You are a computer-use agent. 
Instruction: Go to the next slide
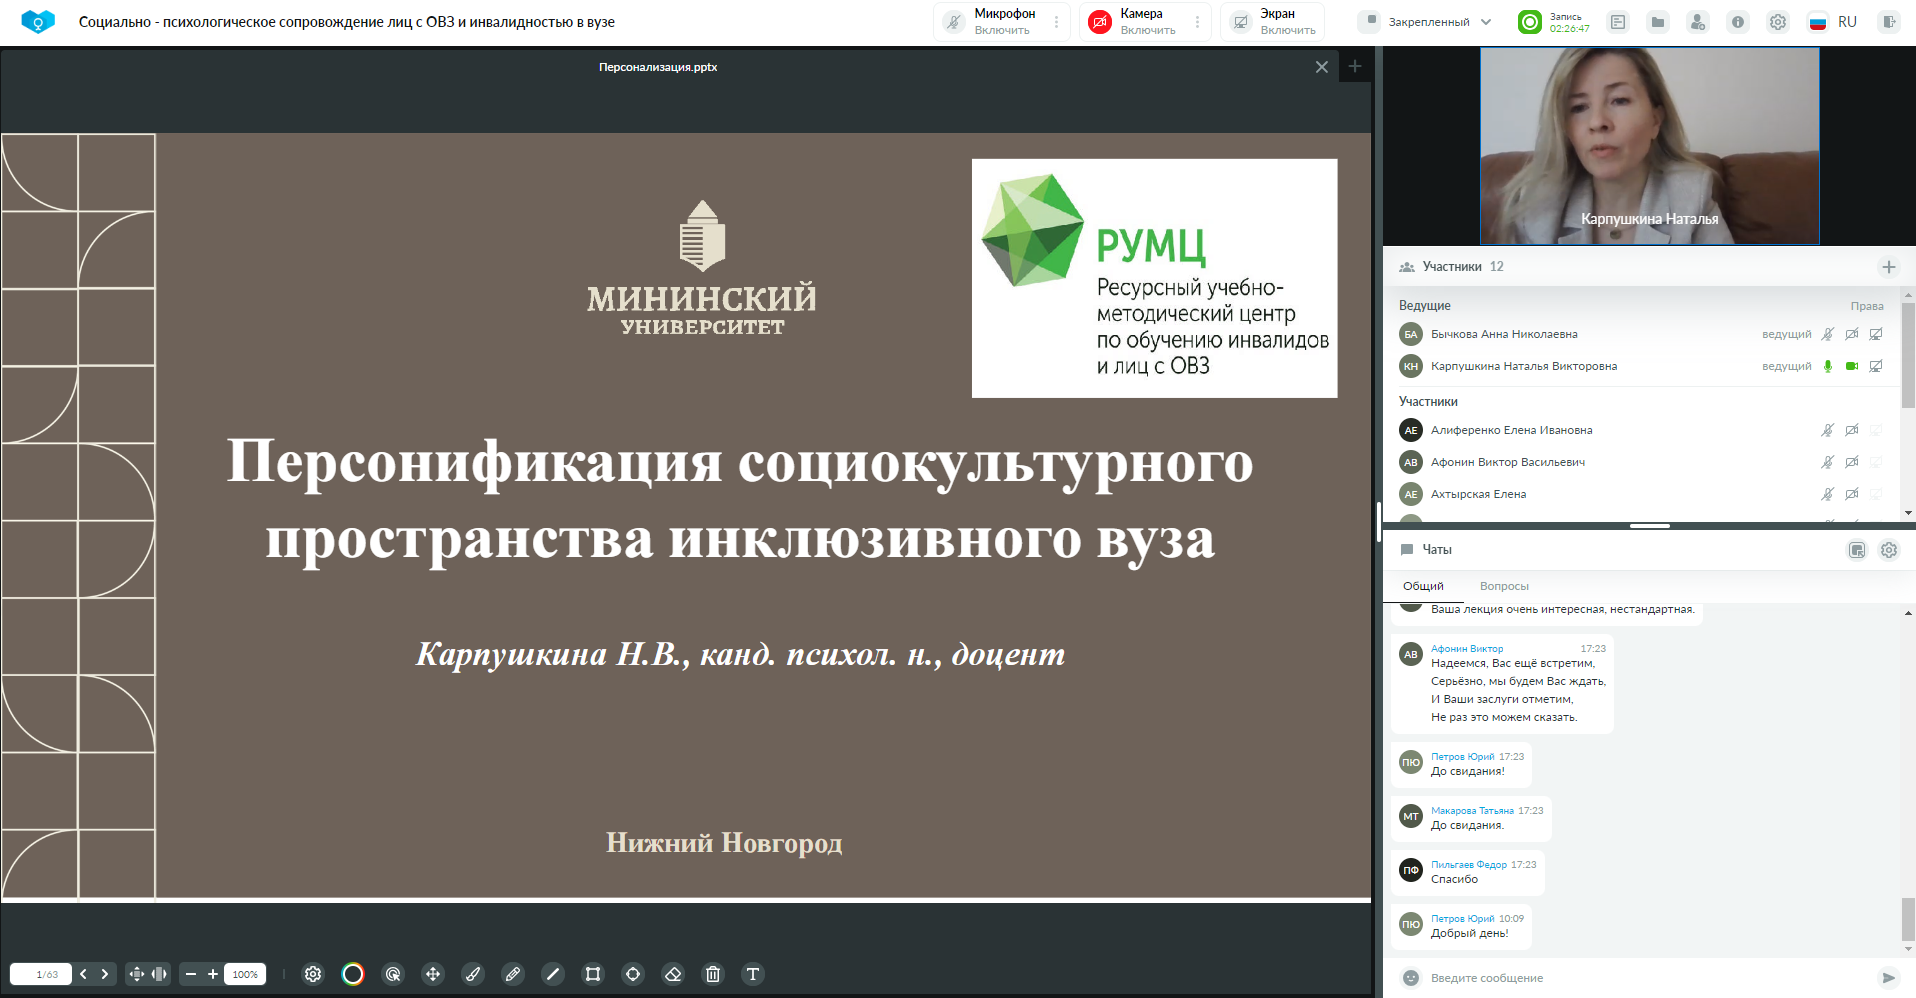click(105, 974)
